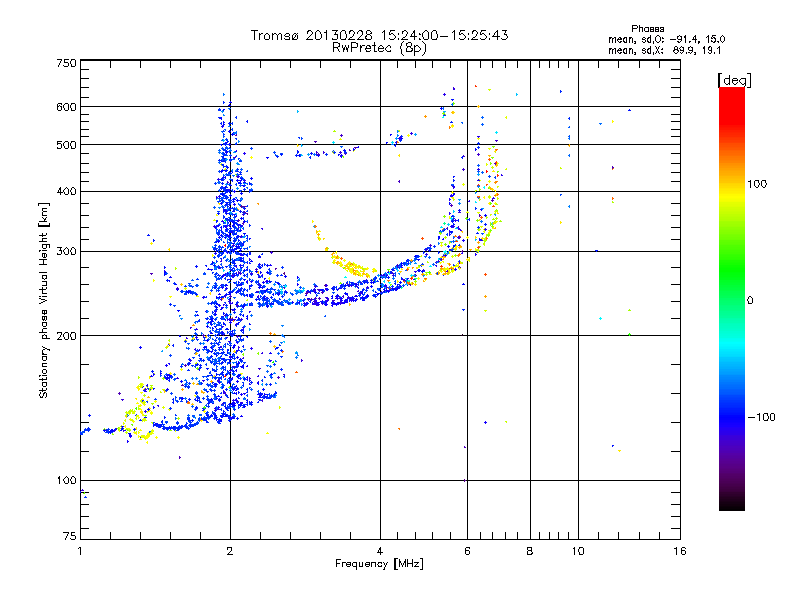This screenshot has width=800, height=600.
Task: Click the y-axis tick label '300'
Action: (66, 252)
